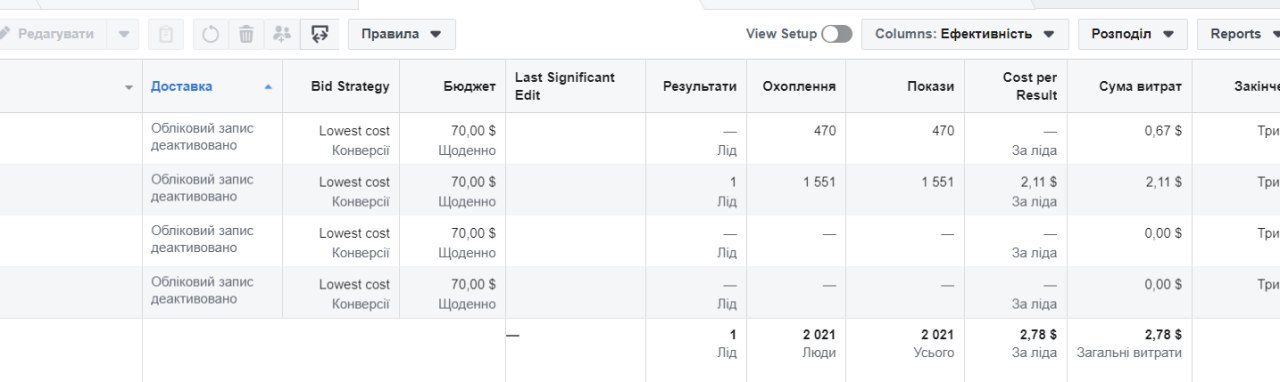Click the Результати column header
Viewport: 1280px width, 382px height.
700,86
